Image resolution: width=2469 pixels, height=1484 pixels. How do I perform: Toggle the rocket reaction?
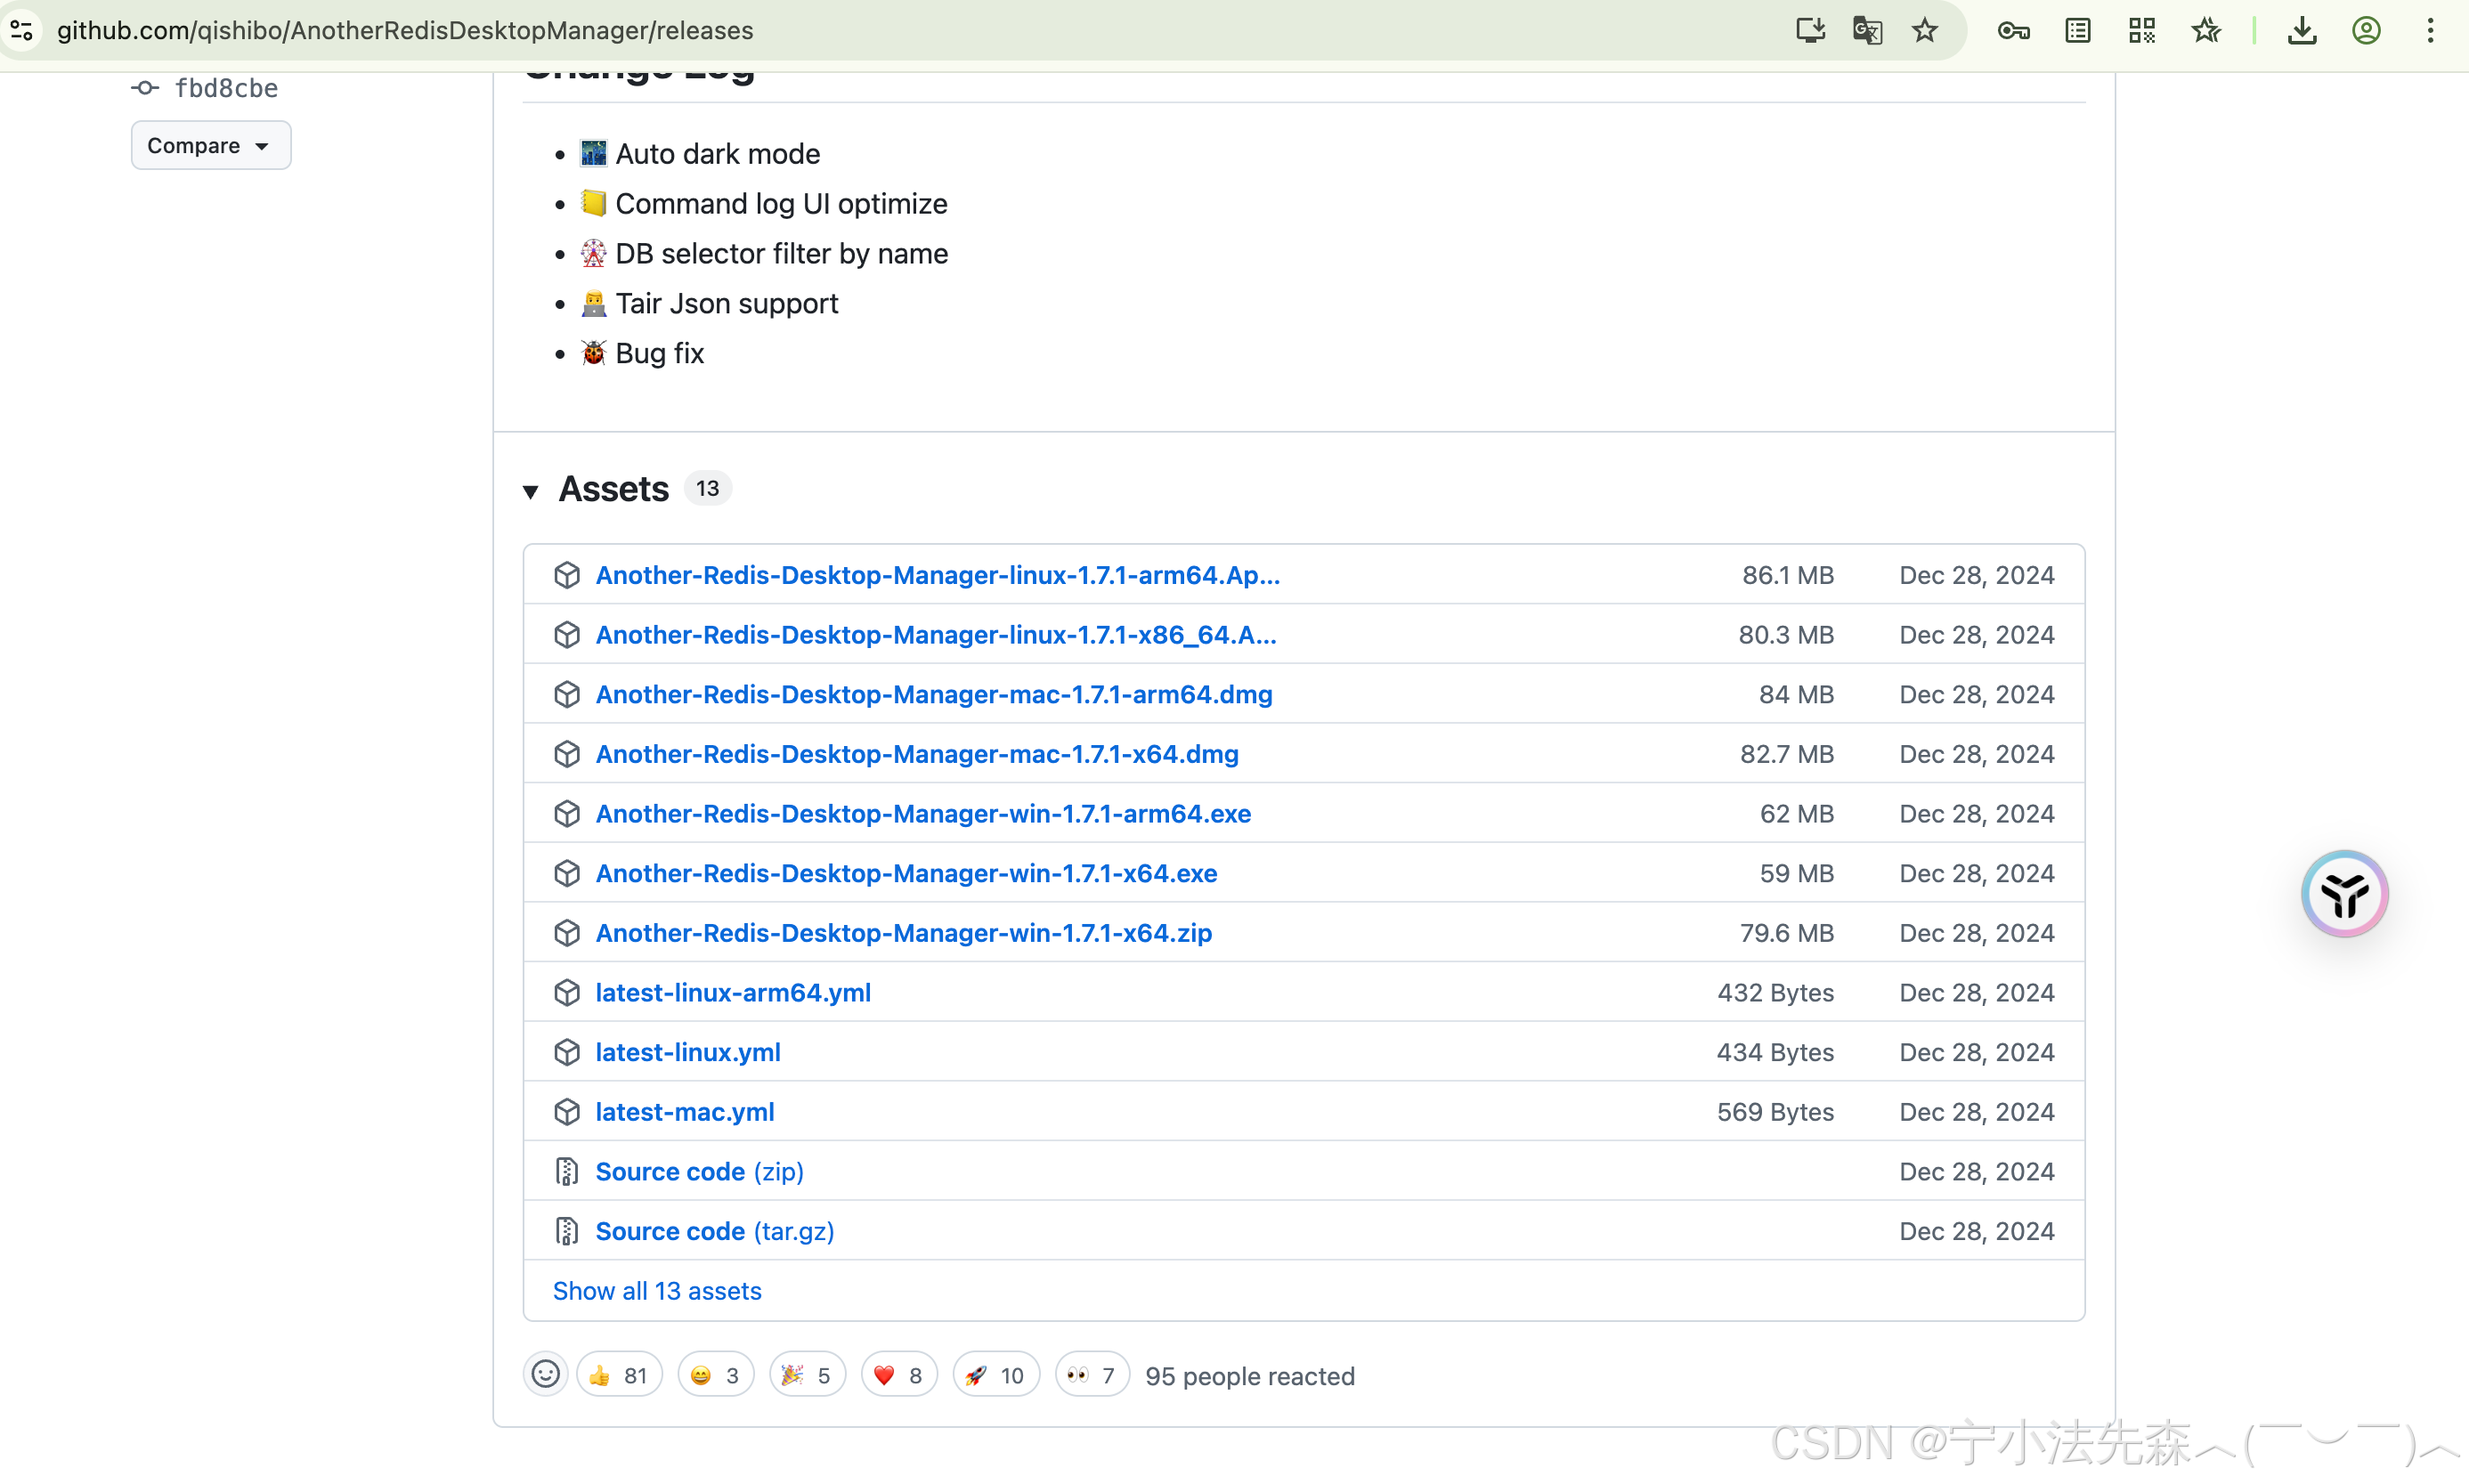click(x=995, y=1374)
